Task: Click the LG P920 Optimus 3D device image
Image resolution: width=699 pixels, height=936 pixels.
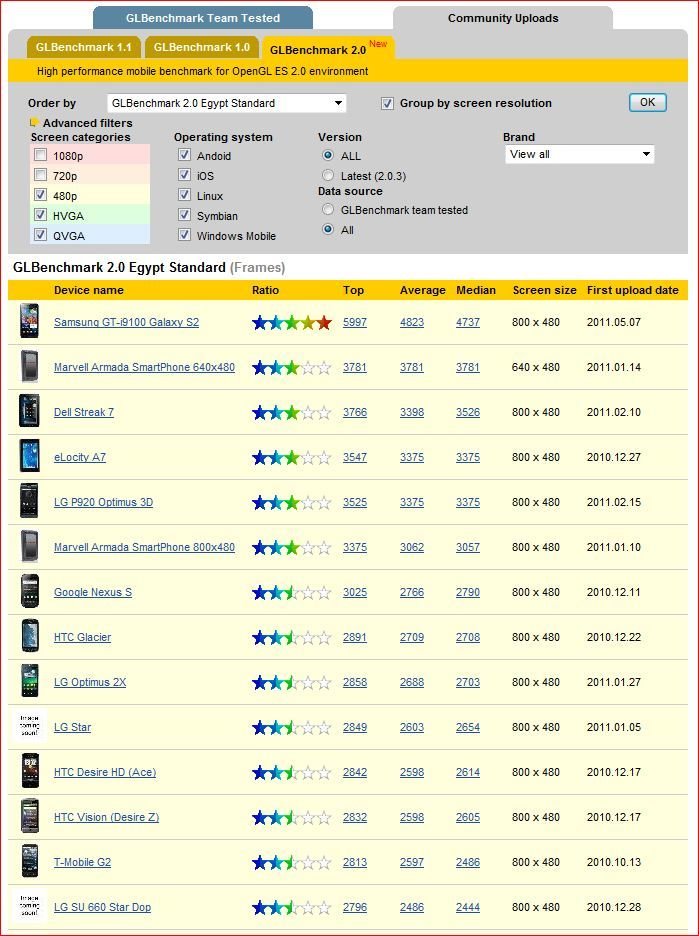Action: (29, 501)
